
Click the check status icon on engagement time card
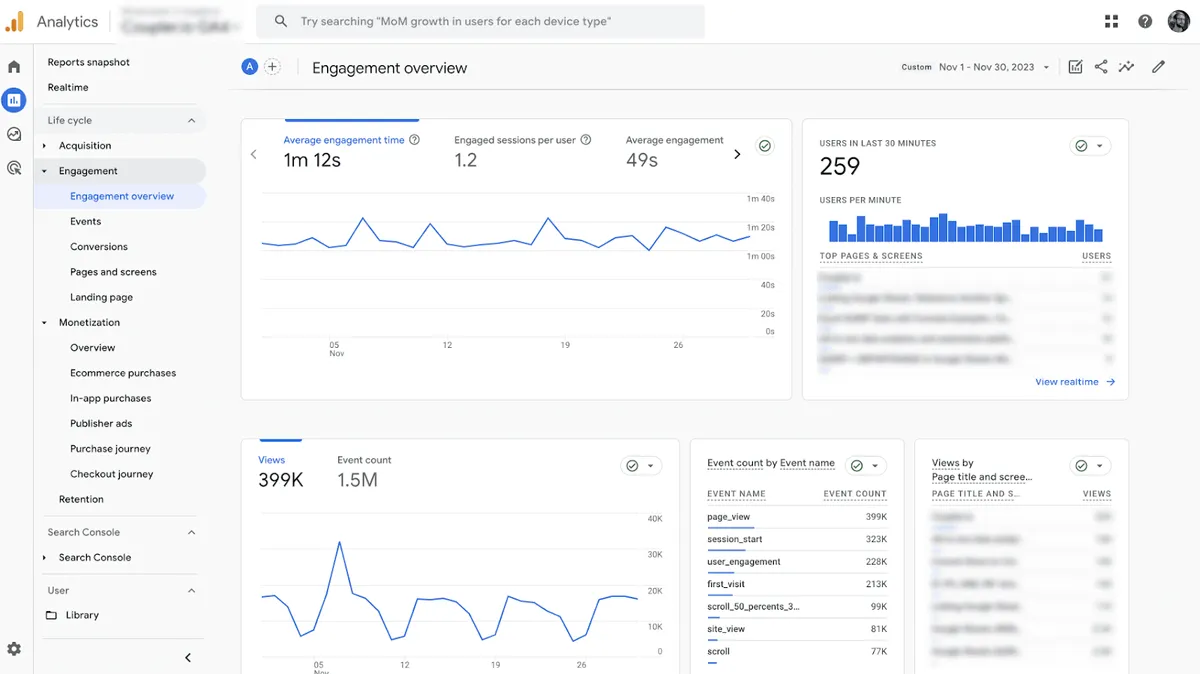pyautogui.click(x=765, y=146)
